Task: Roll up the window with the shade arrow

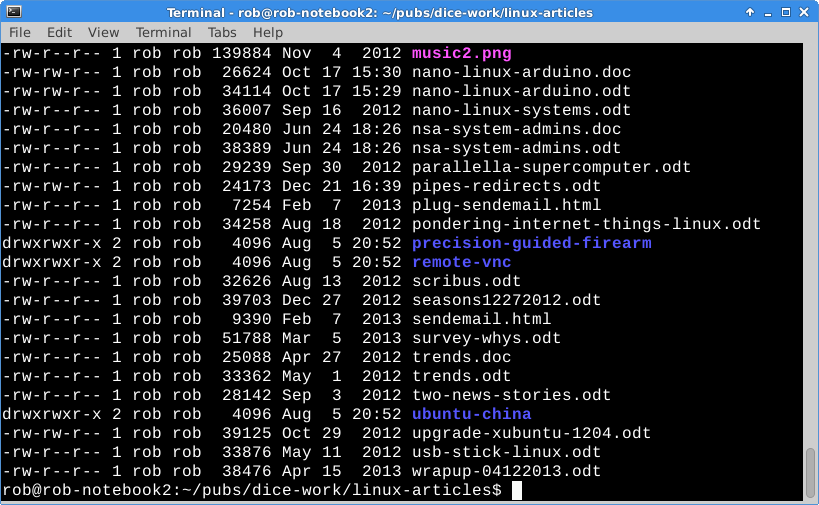Action: click(x=750, y=12)
